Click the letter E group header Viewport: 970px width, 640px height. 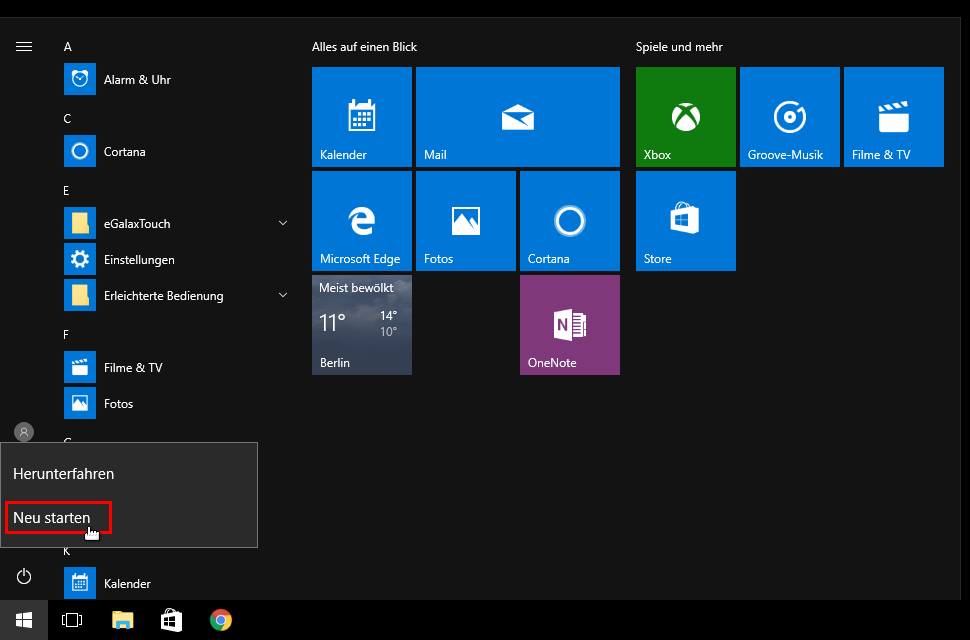66,191
